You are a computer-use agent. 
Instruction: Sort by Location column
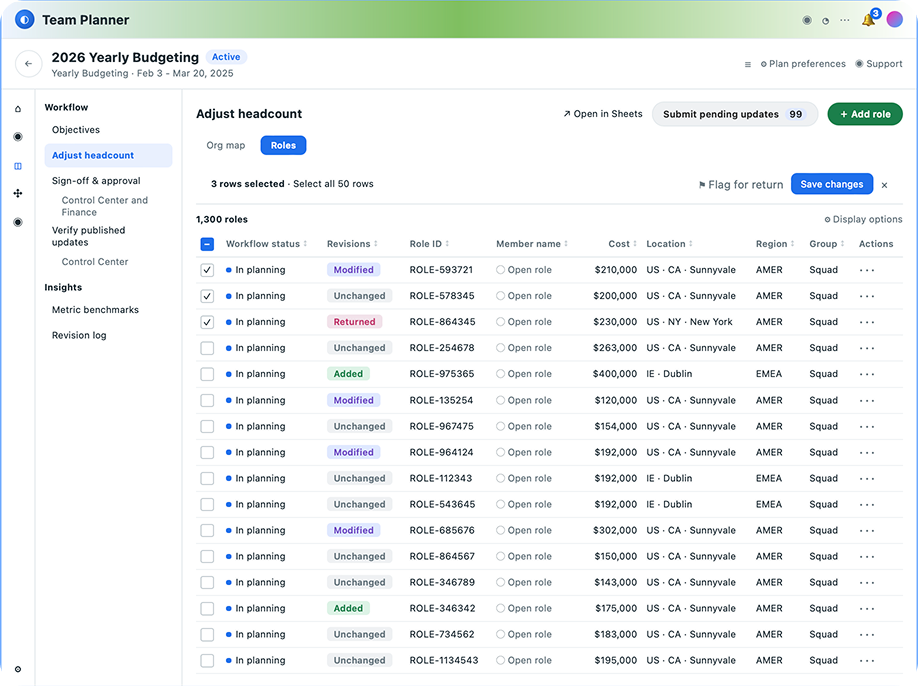click(669, 244)
